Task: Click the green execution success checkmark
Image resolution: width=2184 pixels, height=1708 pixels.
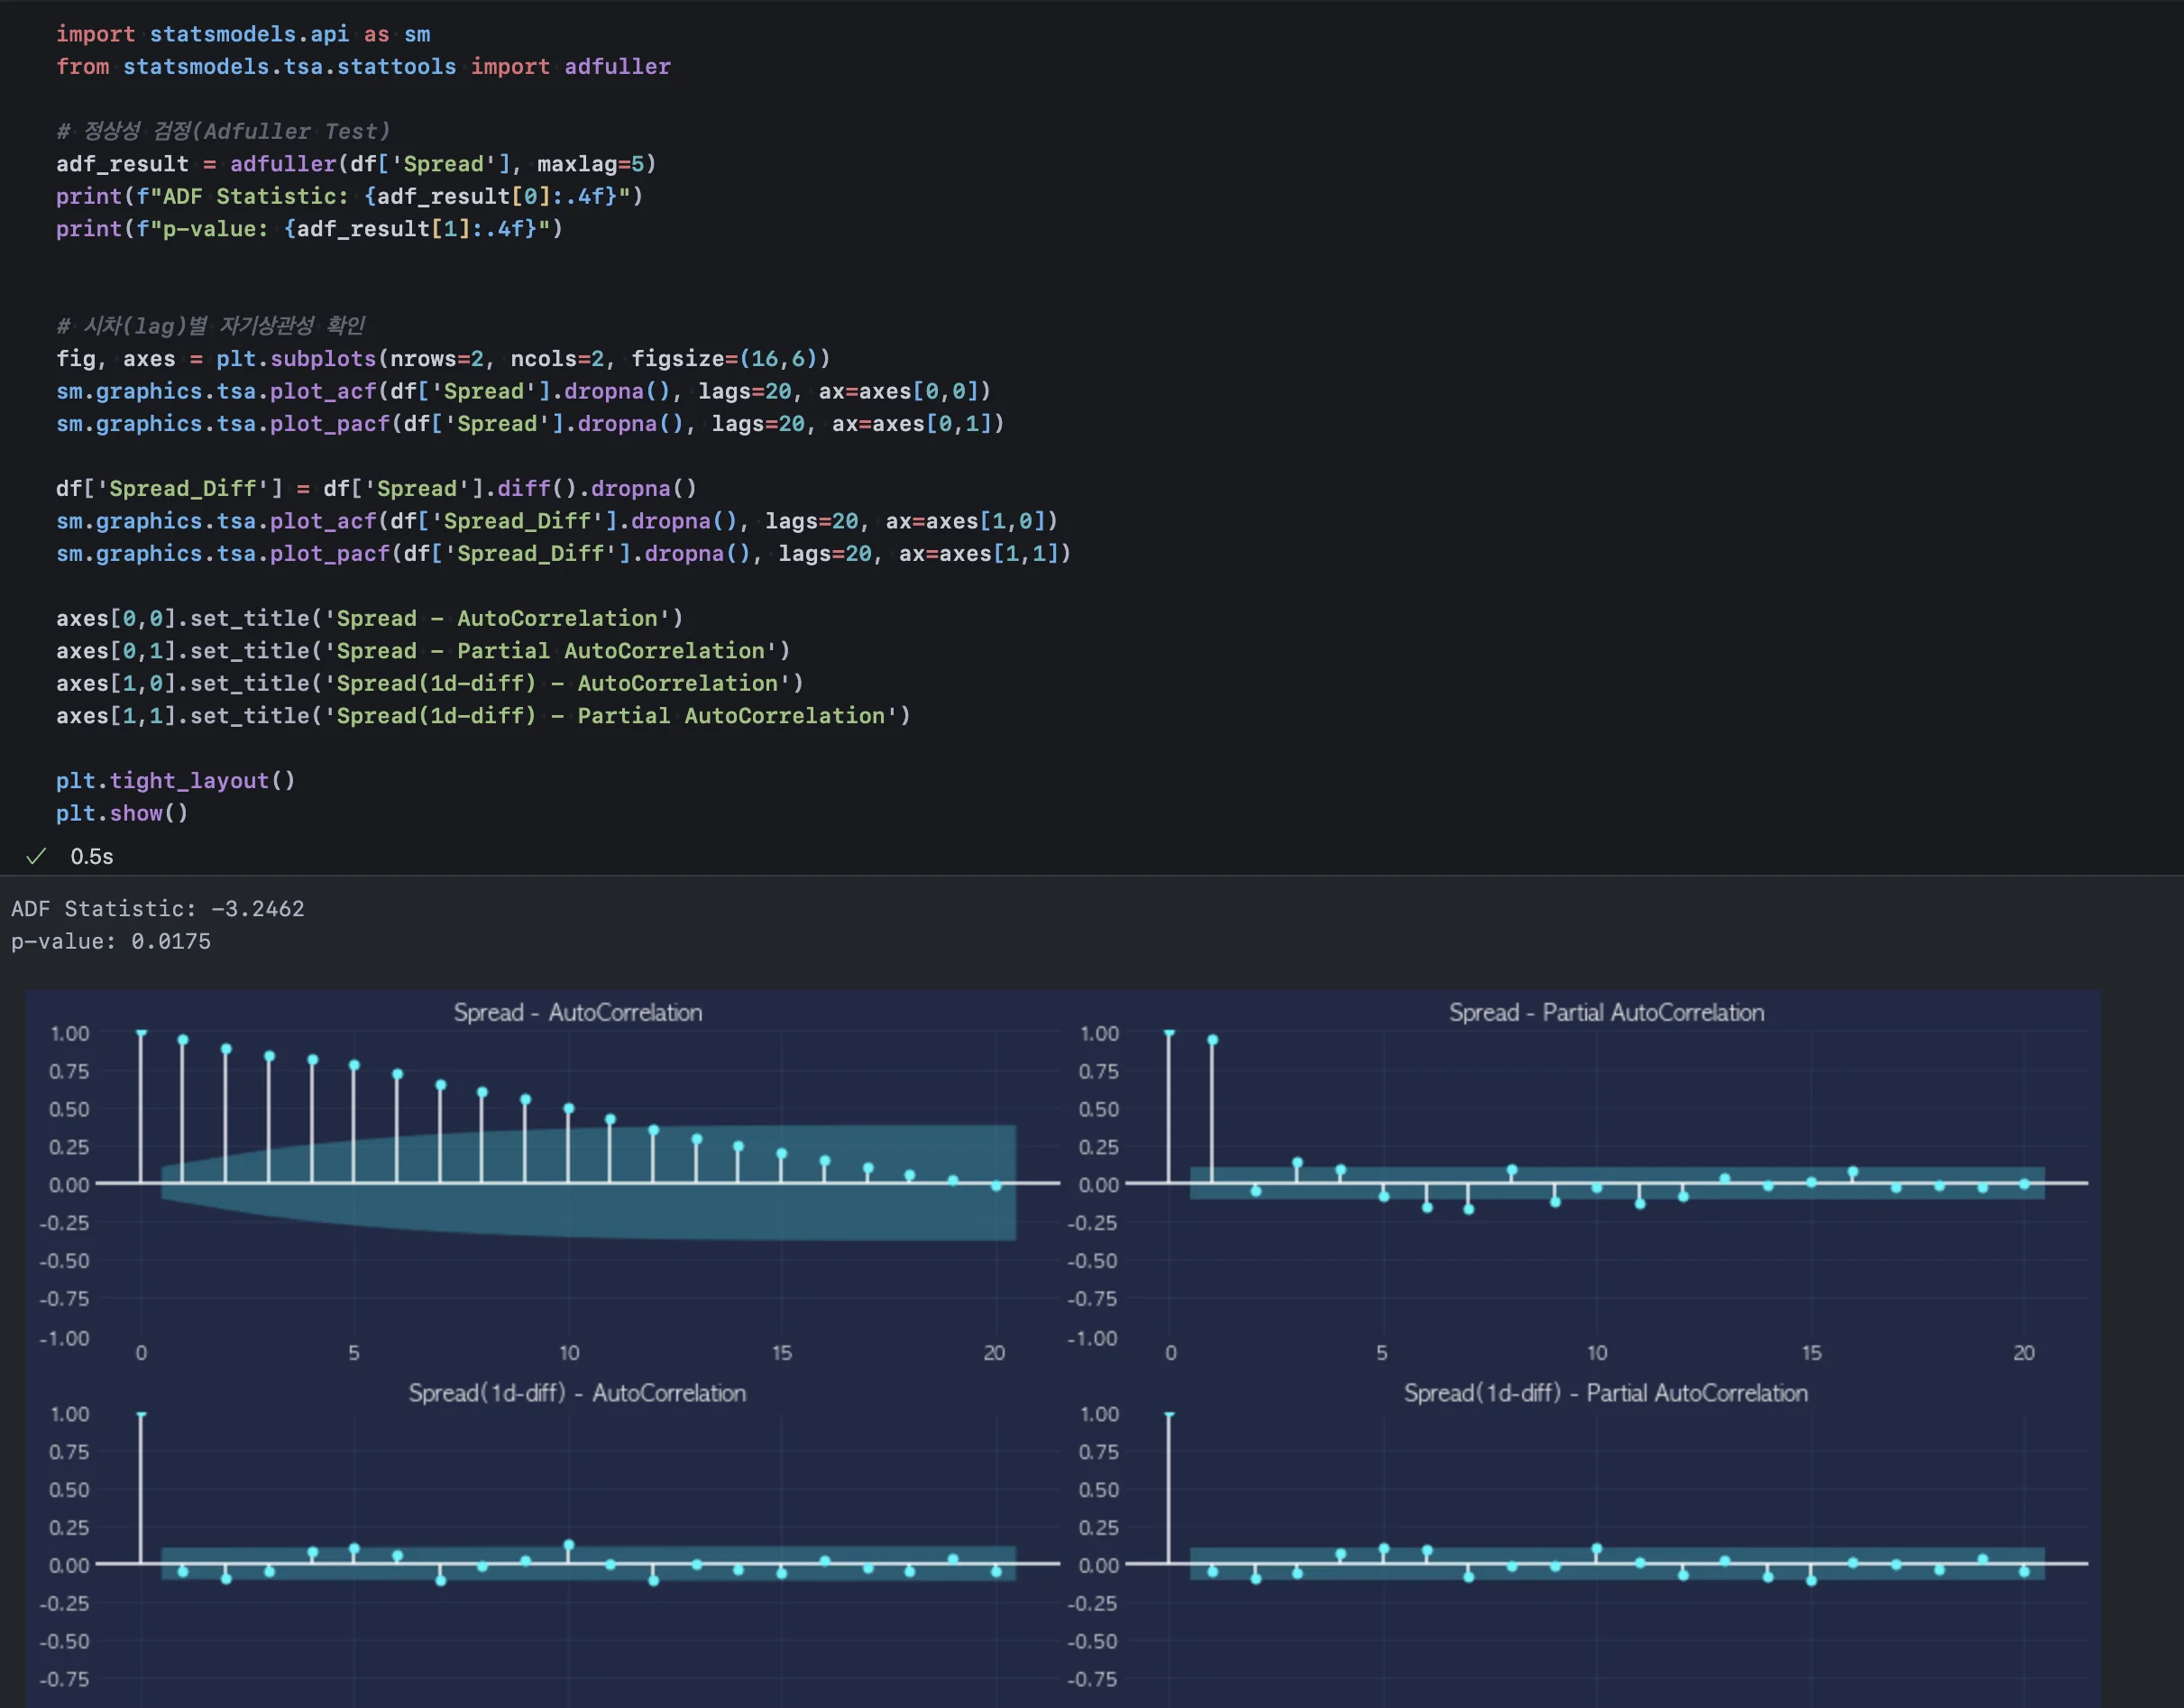Action: point(36,856)
